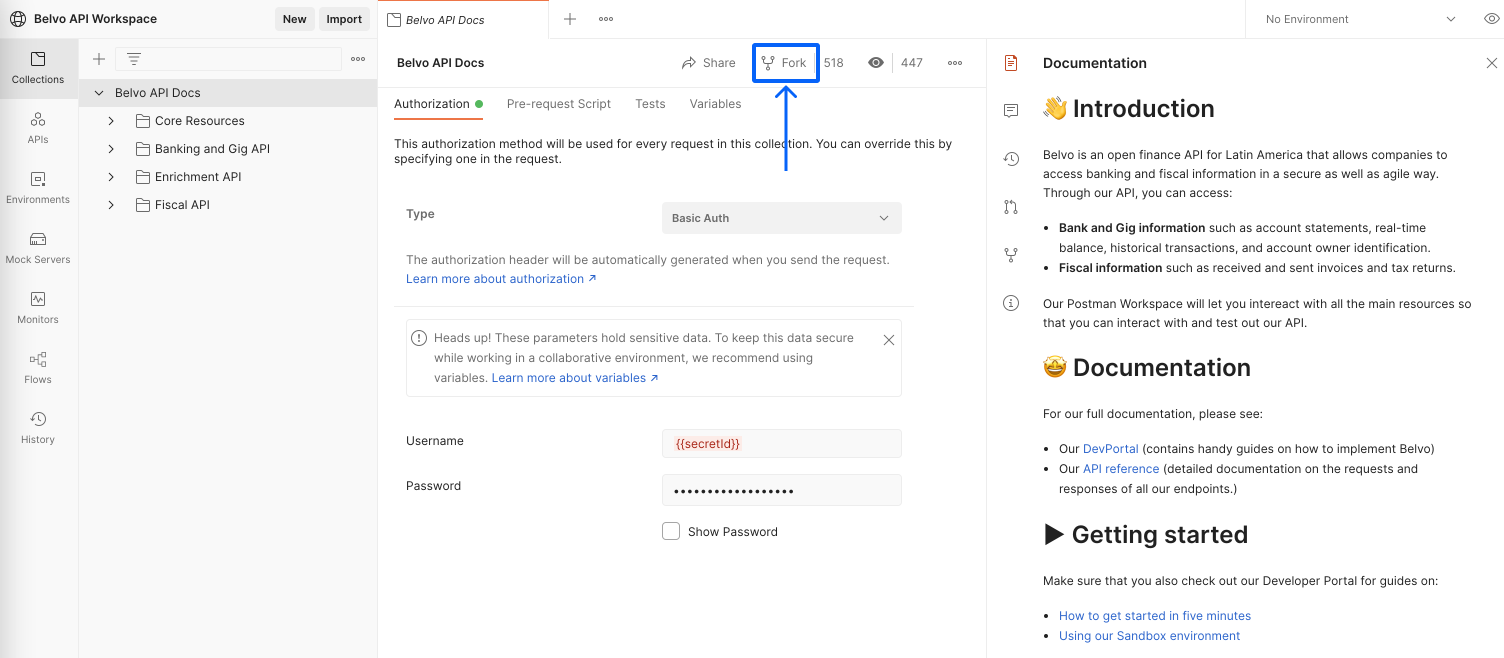Switch to the Authorization tab
This screenshot has height=658, width=1504.
[438, 104]
